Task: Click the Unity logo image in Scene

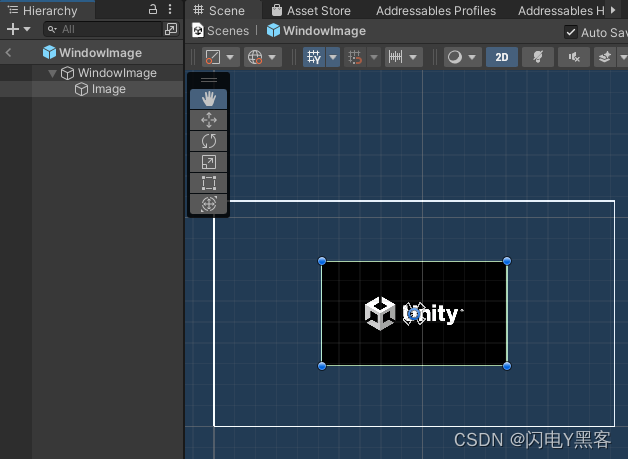Action: coord(414,314)
